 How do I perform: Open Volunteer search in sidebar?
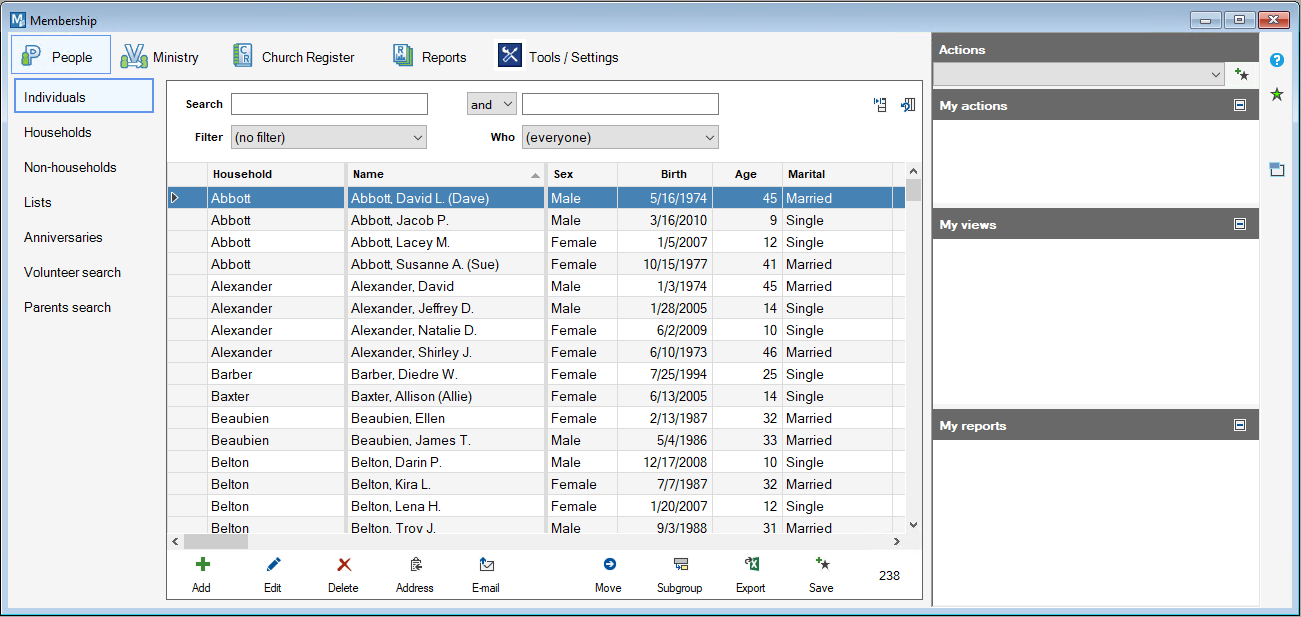(x=72, y=272)
